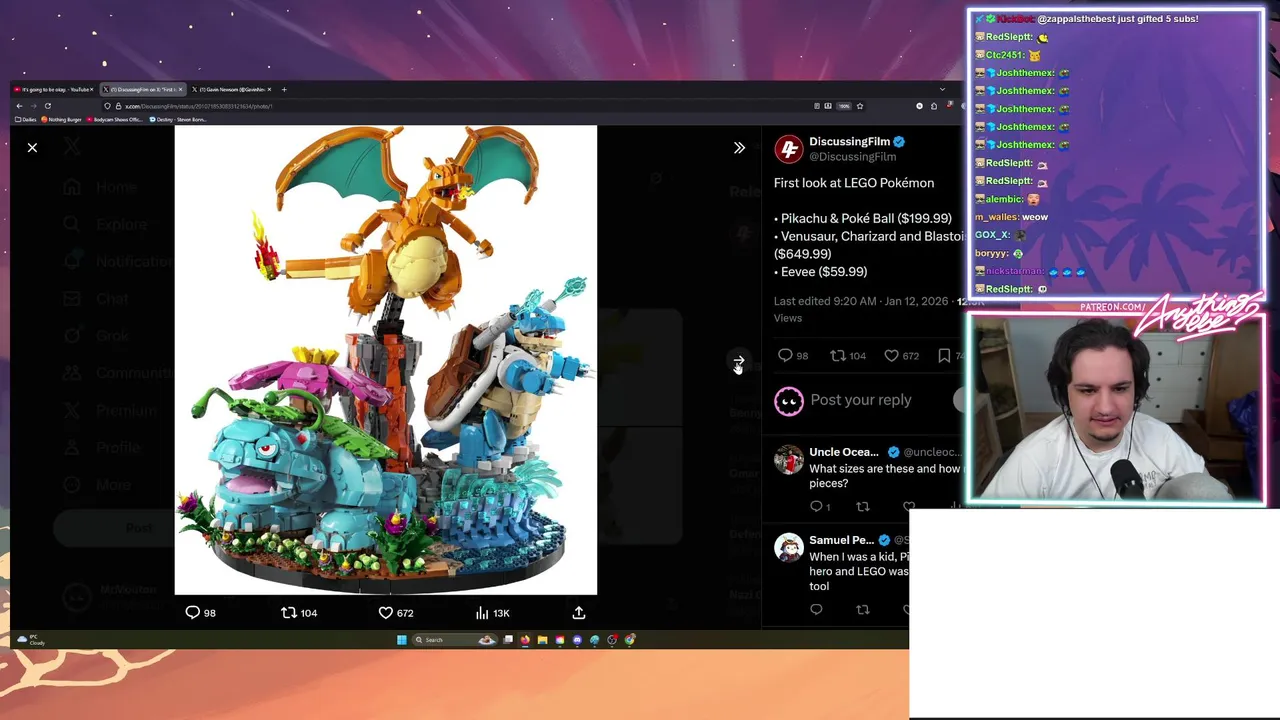
Task: Open the Bodycam Shows Offic... bookmark
Action: [115, 120]
